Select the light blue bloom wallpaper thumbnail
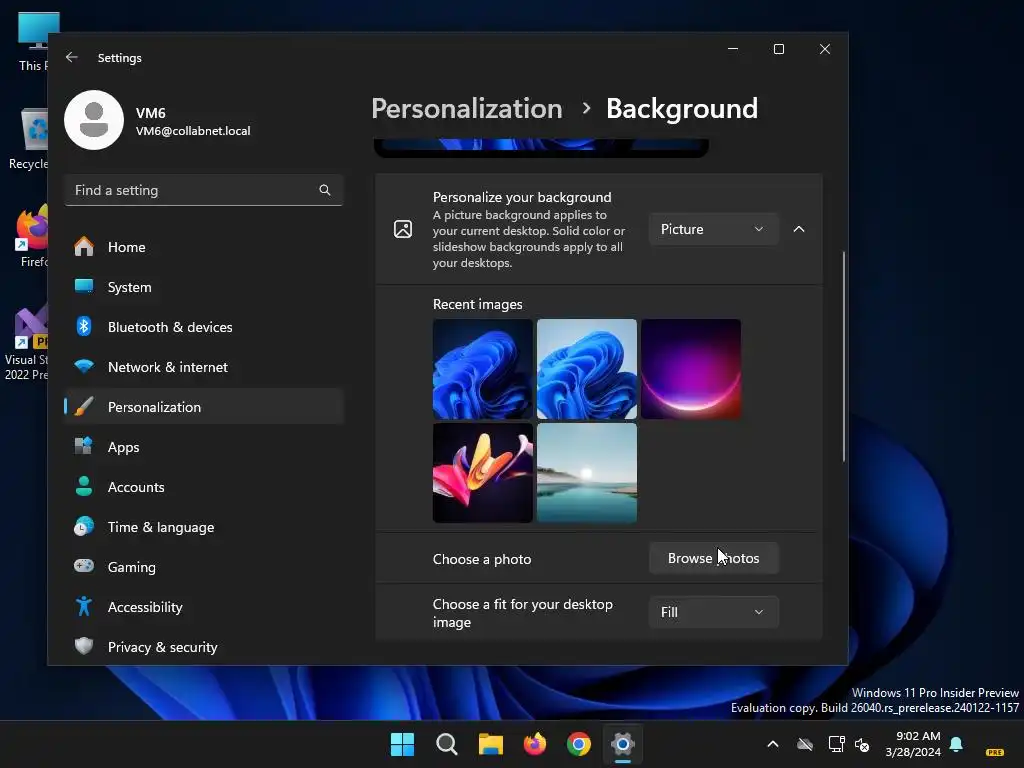 (586, 369)
